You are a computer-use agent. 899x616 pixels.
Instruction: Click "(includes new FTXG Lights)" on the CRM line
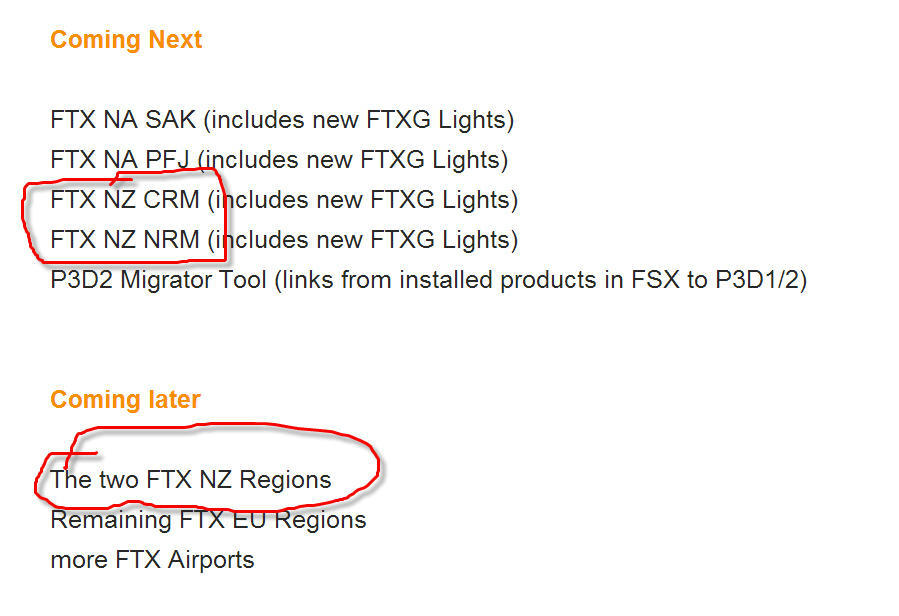point(363,200)
